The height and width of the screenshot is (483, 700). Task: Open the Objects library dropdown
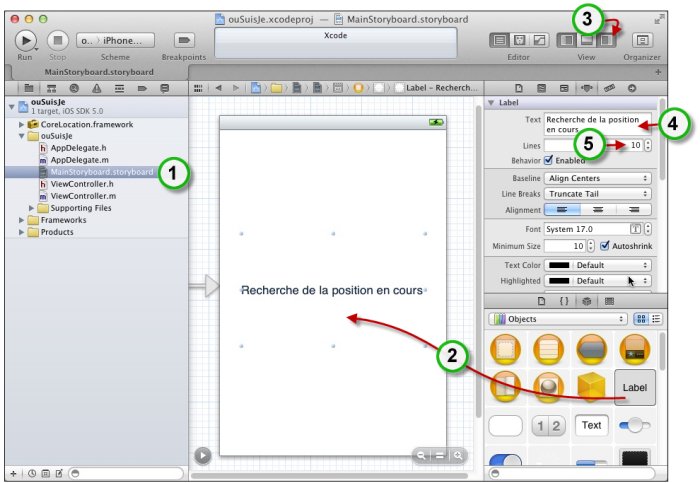click(558, 319)
